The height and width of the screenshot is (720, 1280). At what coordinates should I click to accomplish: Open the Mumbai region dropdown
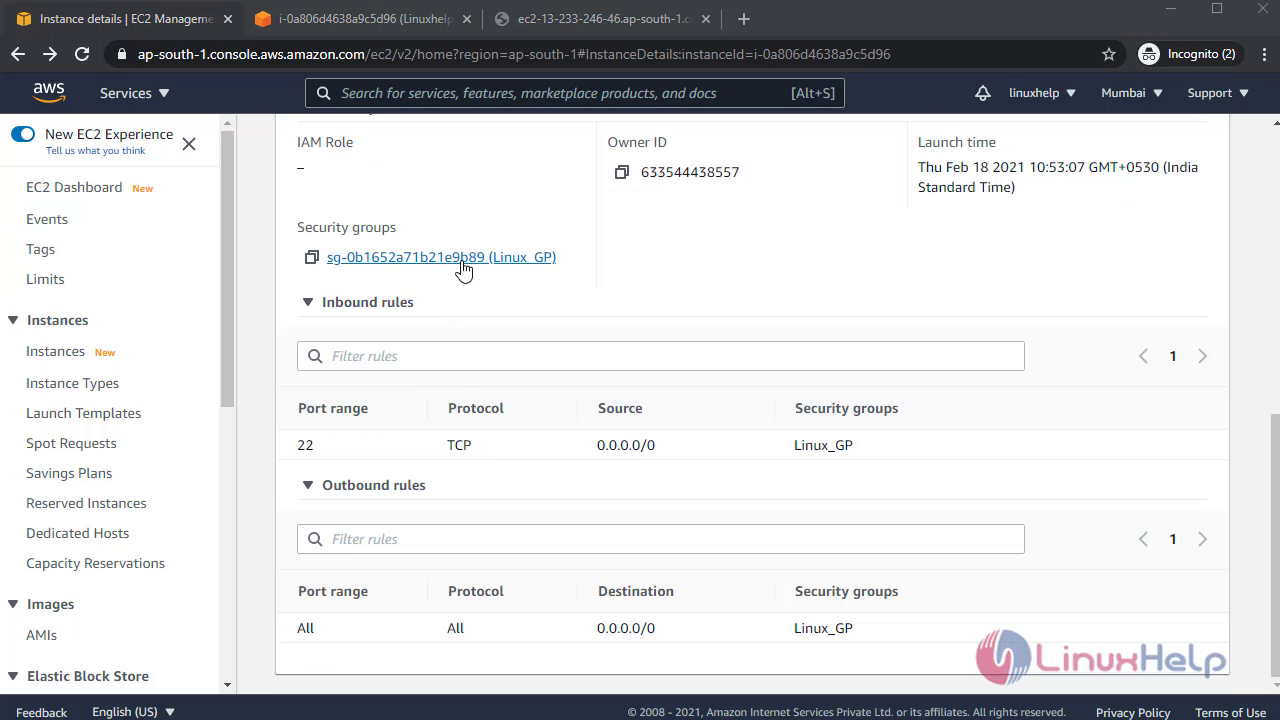[1132, 93]
